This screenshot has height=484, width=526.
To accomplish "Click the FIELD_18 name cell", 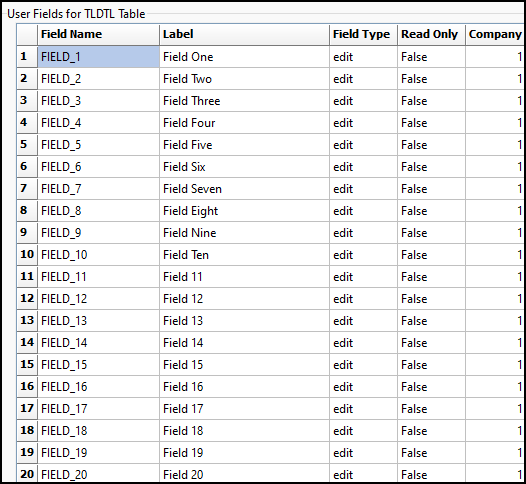I will (x=98, y=430).
